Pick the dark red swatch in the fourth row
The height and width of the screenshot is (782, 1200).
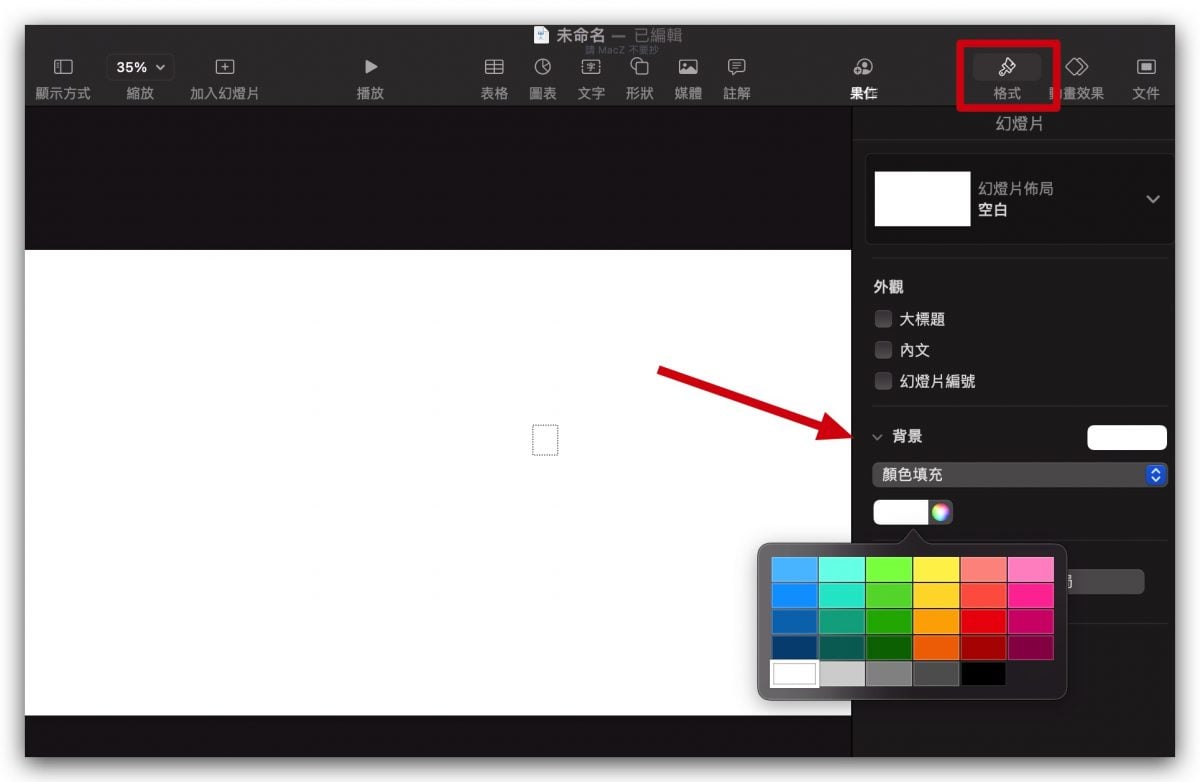pos(983,647)
